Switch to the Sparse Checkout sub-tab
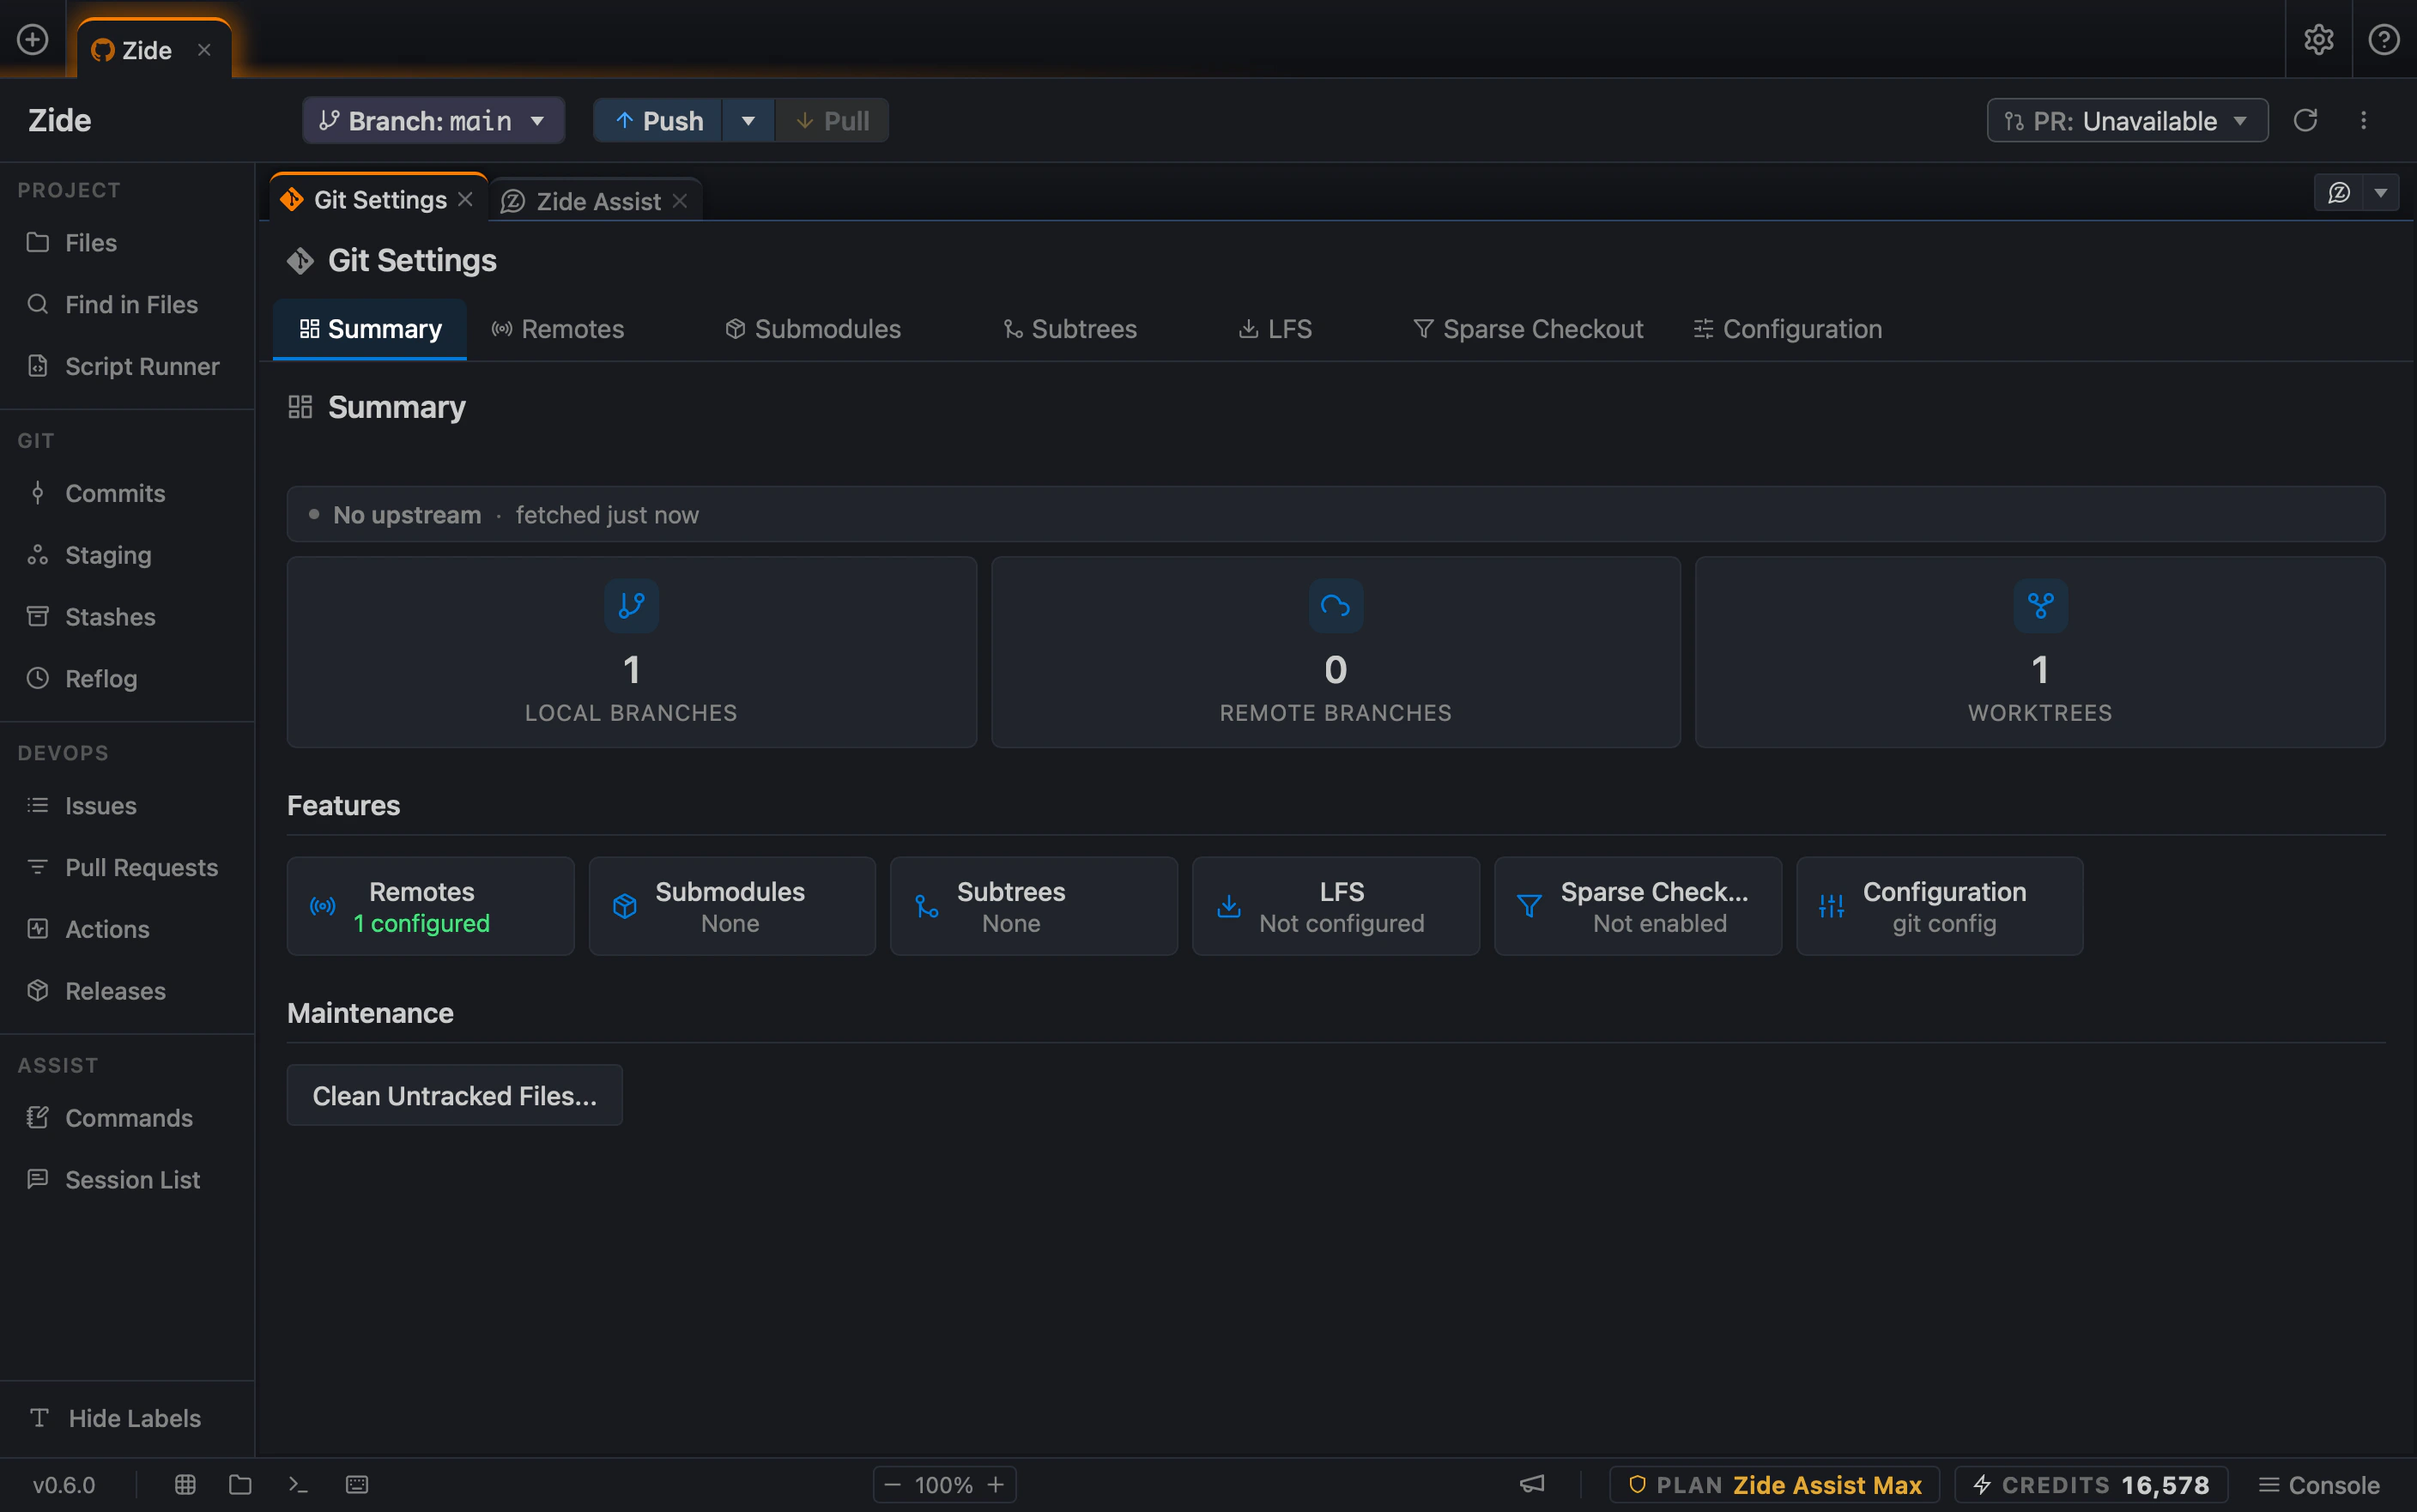 [x=1528, y=329]
